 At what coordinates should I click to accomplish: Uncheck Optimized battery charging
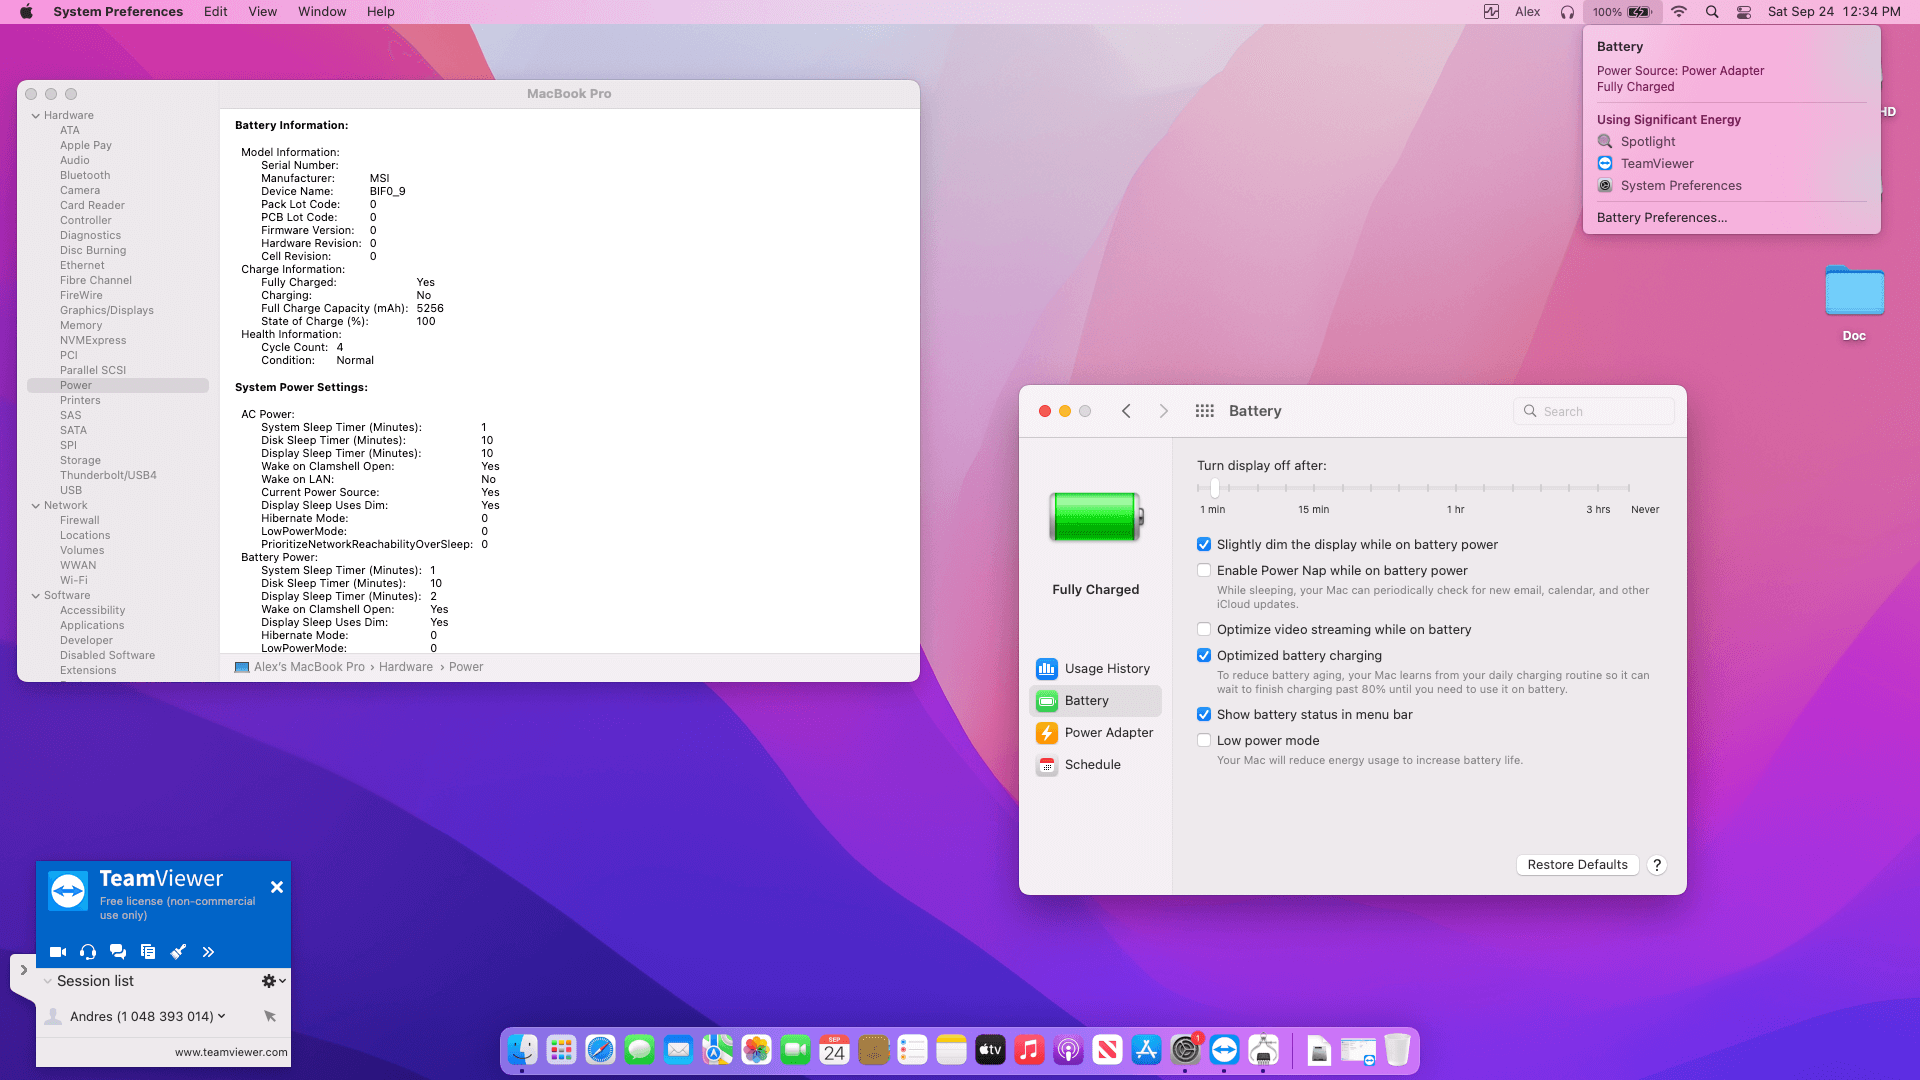[1204, 656]
